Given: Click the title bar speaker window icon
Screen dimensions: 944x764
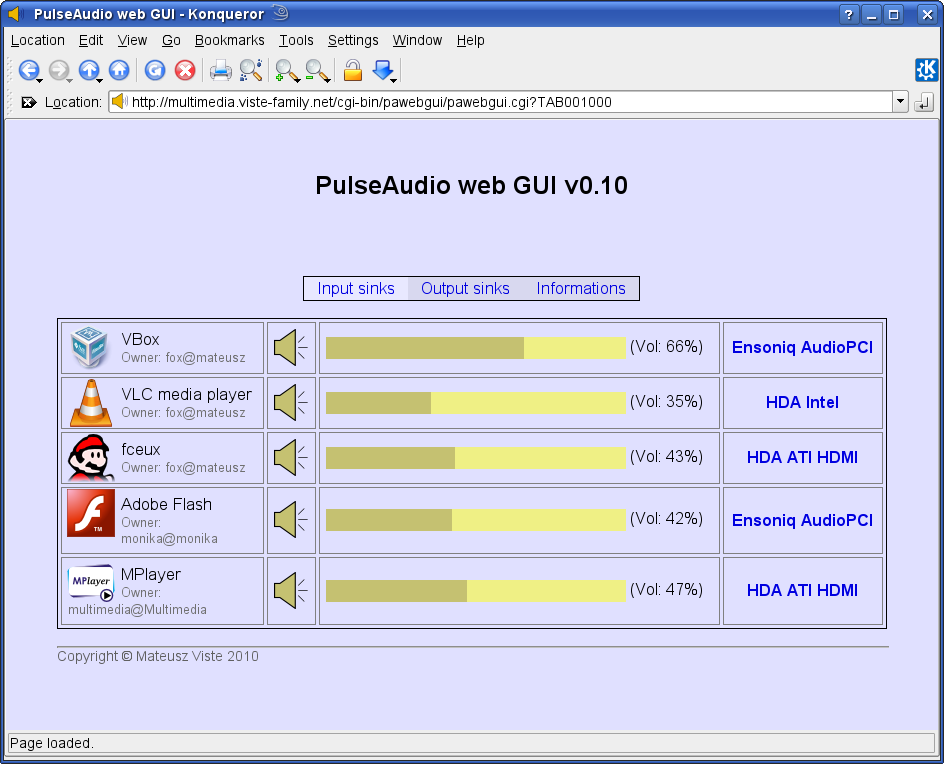Looking at the screenshot, I should (x=16, y=13).
